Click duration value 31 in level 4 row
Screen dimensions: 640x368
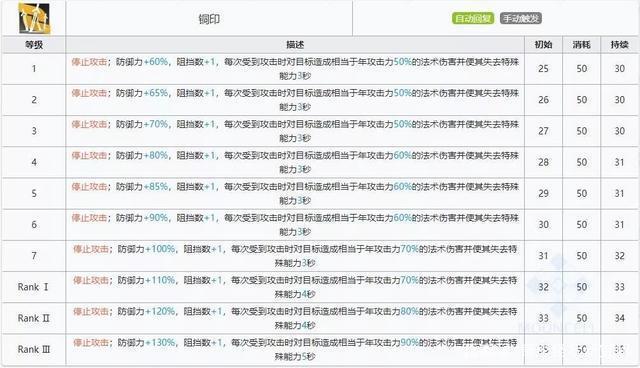pyautogui.click(x=620, y=162)
